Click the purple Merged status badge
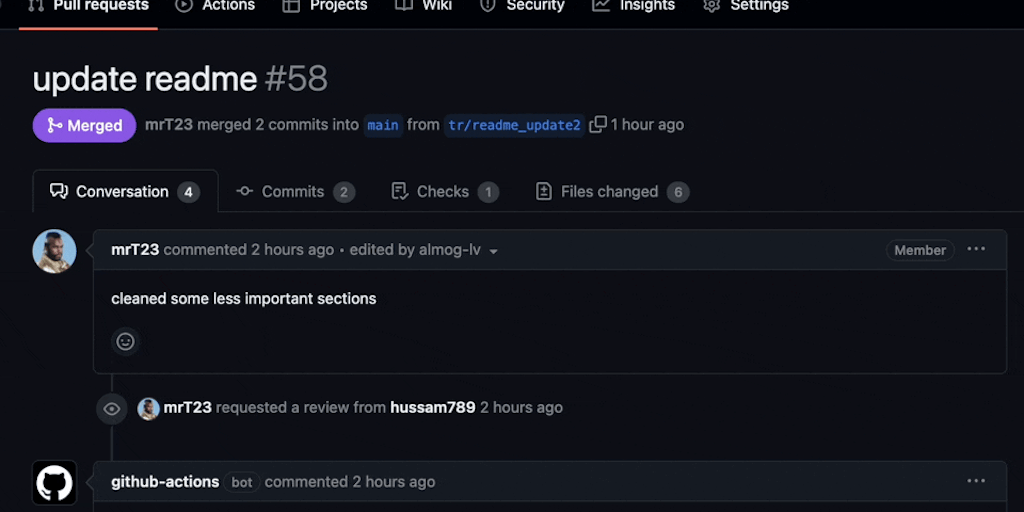Screen dimensions: 1024x512 tap(84, 125)
